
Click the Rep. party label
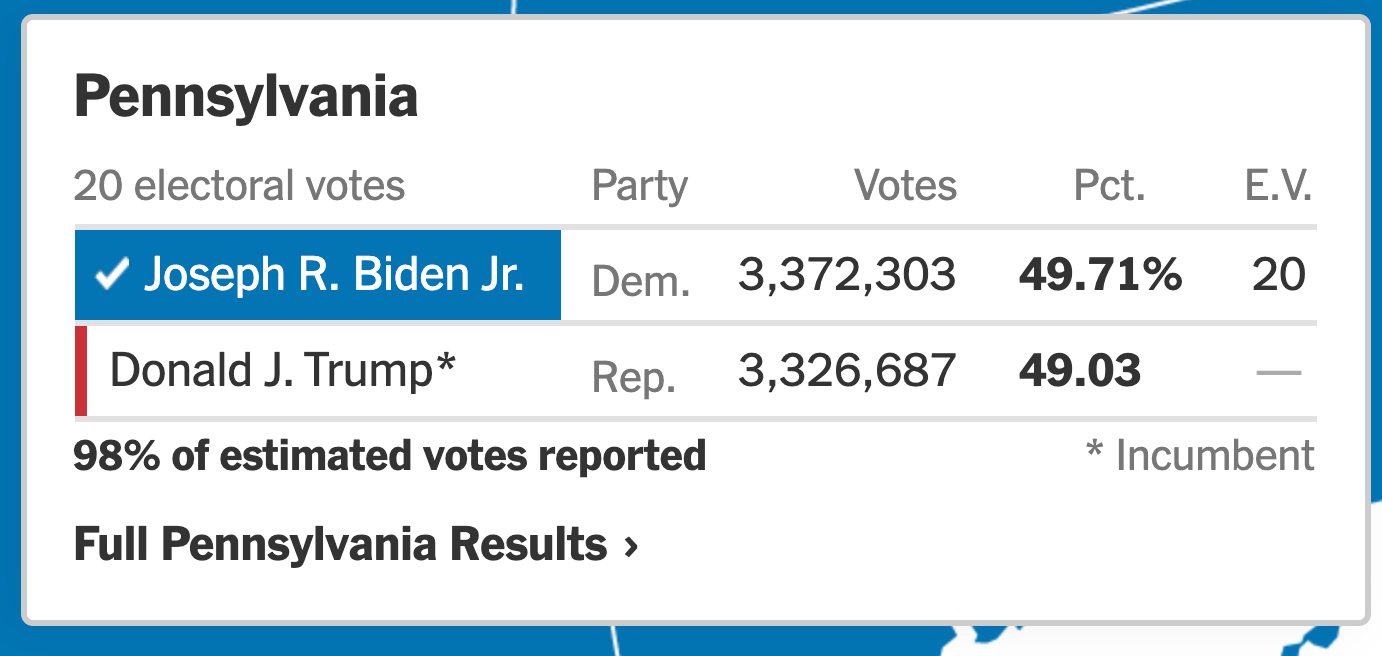tap(634, 377)
